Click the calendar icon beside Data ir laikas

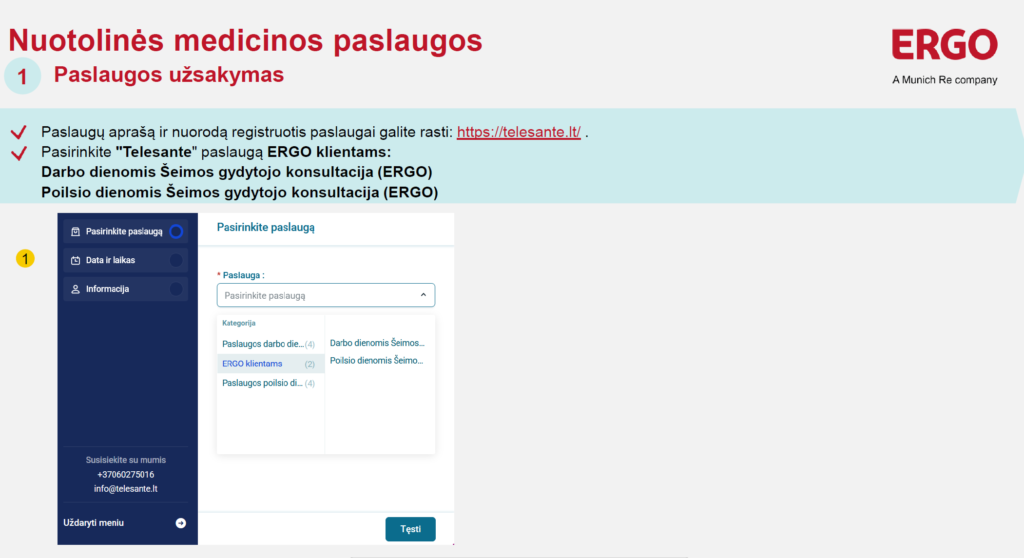[x=75, y=261]
